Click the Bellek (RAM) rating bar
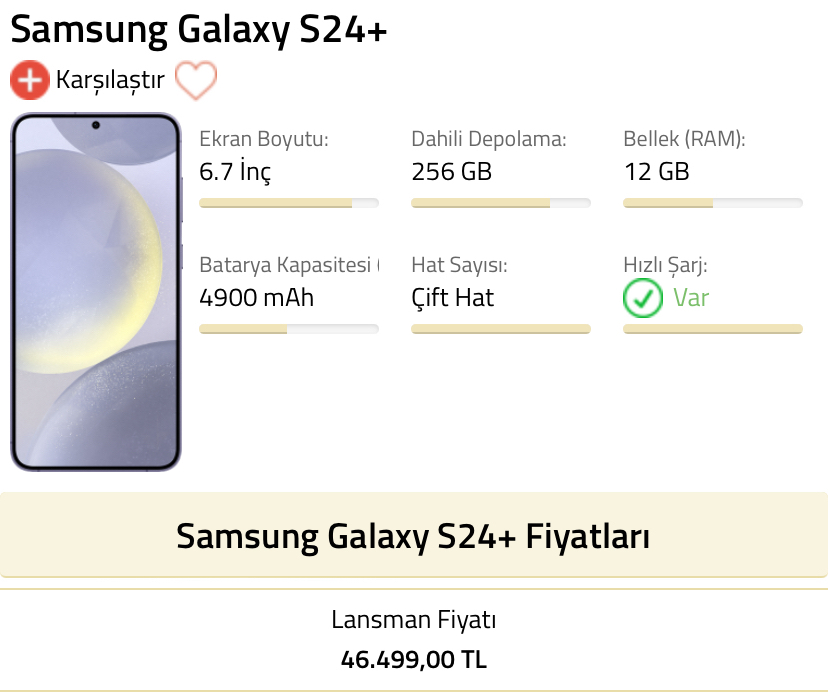828x692 pixels. [x=713, y=203]
